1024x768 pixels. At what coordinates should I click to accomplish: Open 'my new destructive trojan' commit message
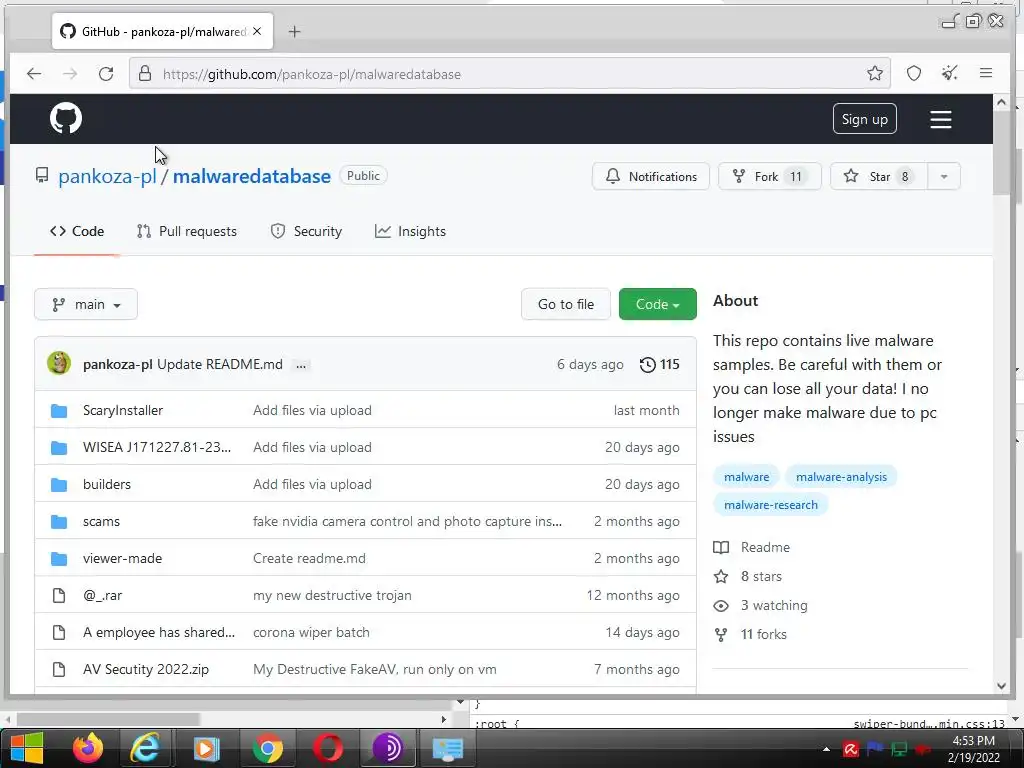(x=332, y=596)
